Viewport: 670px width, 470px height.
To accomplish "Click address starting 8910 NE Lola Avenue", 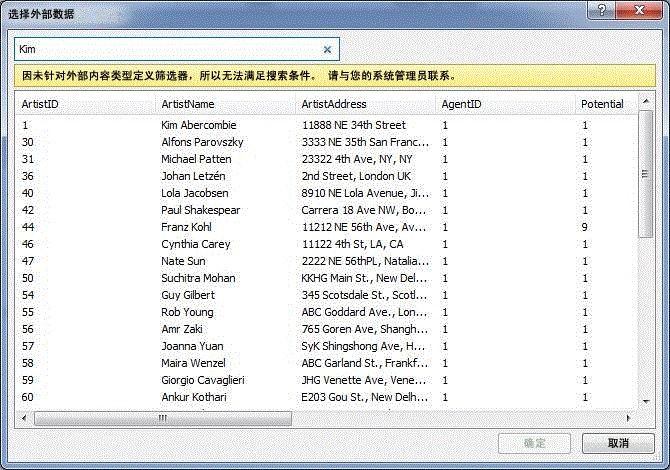I will (365, 193).
